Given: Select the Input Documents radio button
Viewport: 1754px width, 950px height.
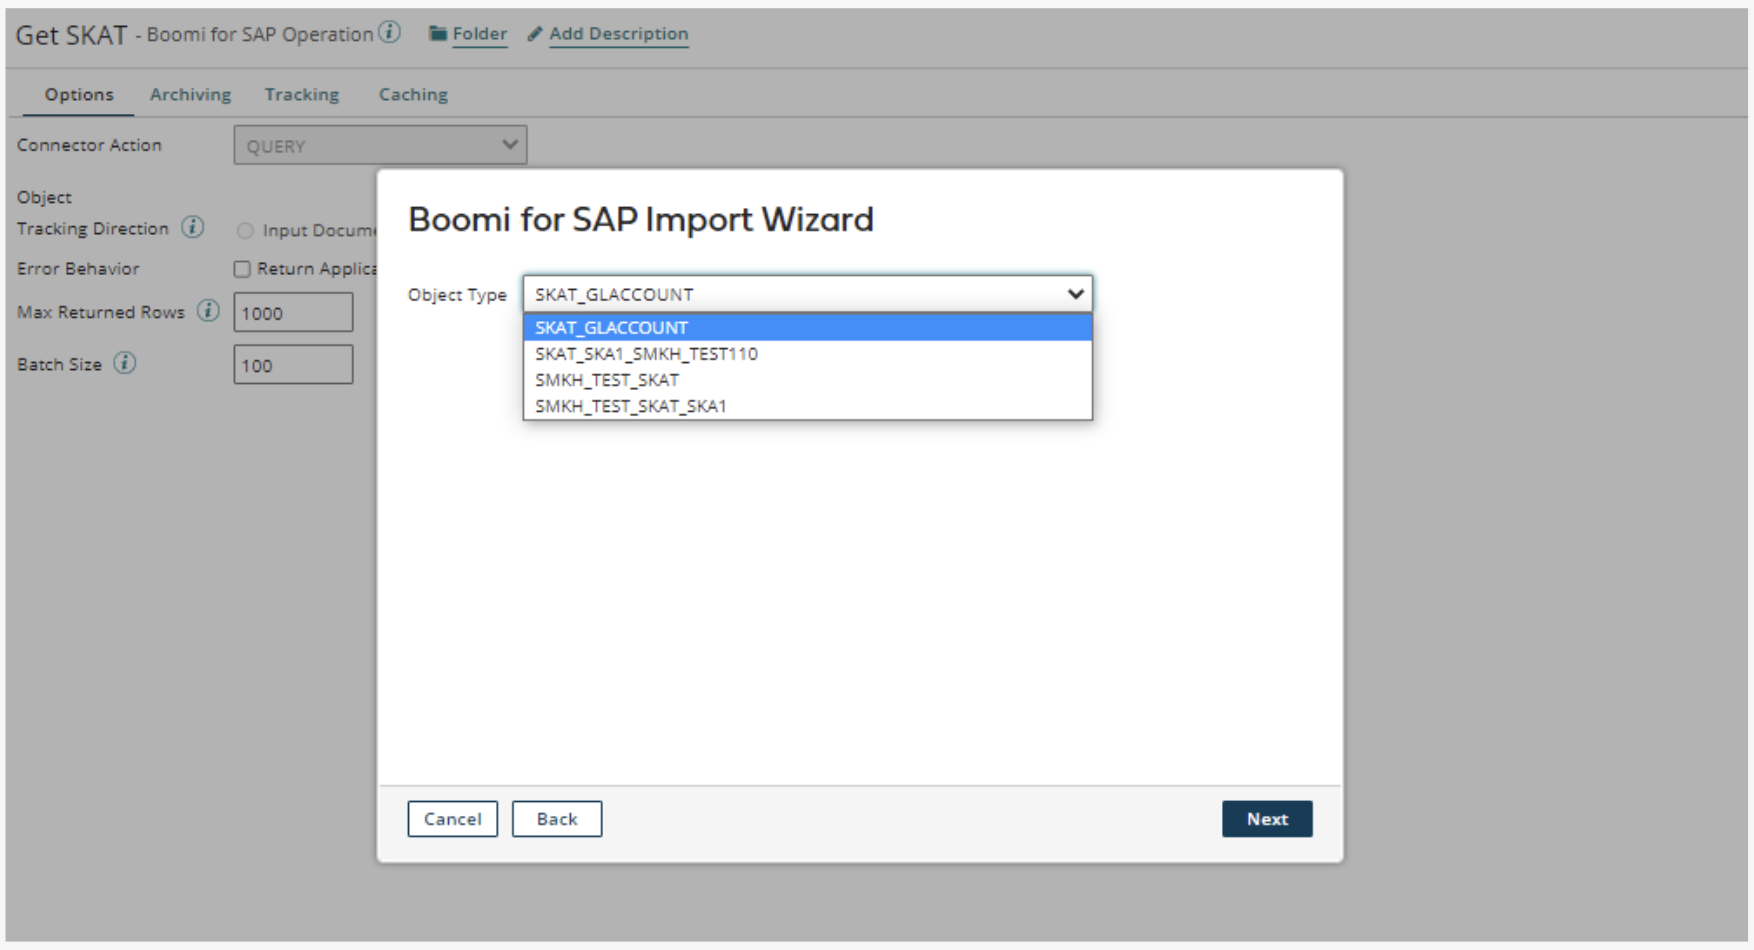Looking at the screenshot, I should coord(245,231).
